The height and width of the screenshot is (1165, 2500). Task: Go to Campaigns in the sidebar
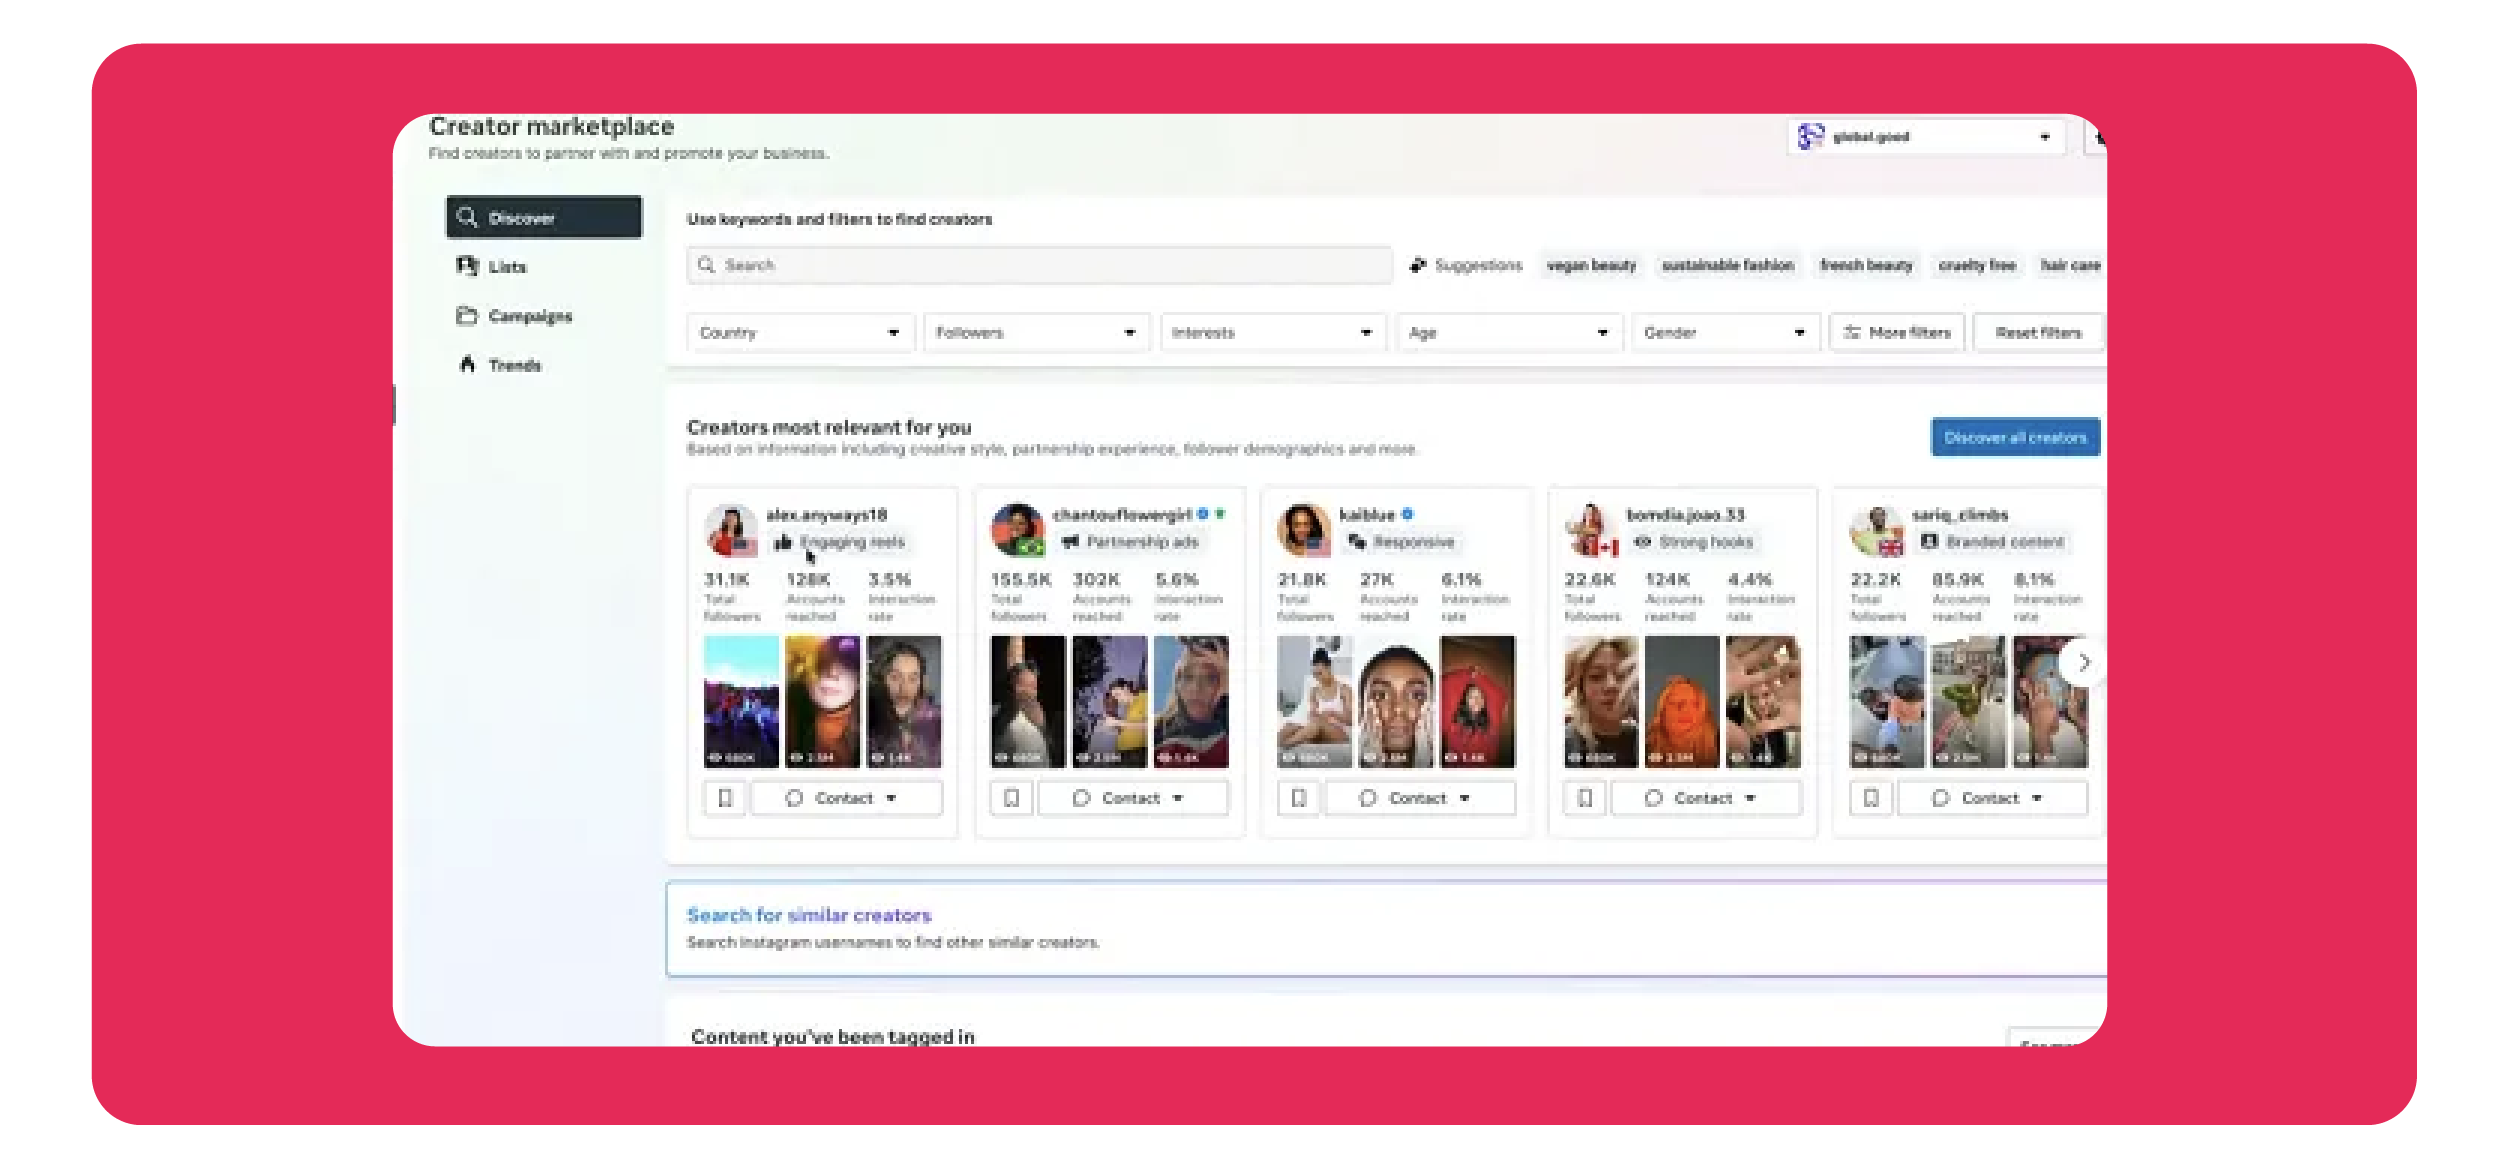tap(529, 316)
